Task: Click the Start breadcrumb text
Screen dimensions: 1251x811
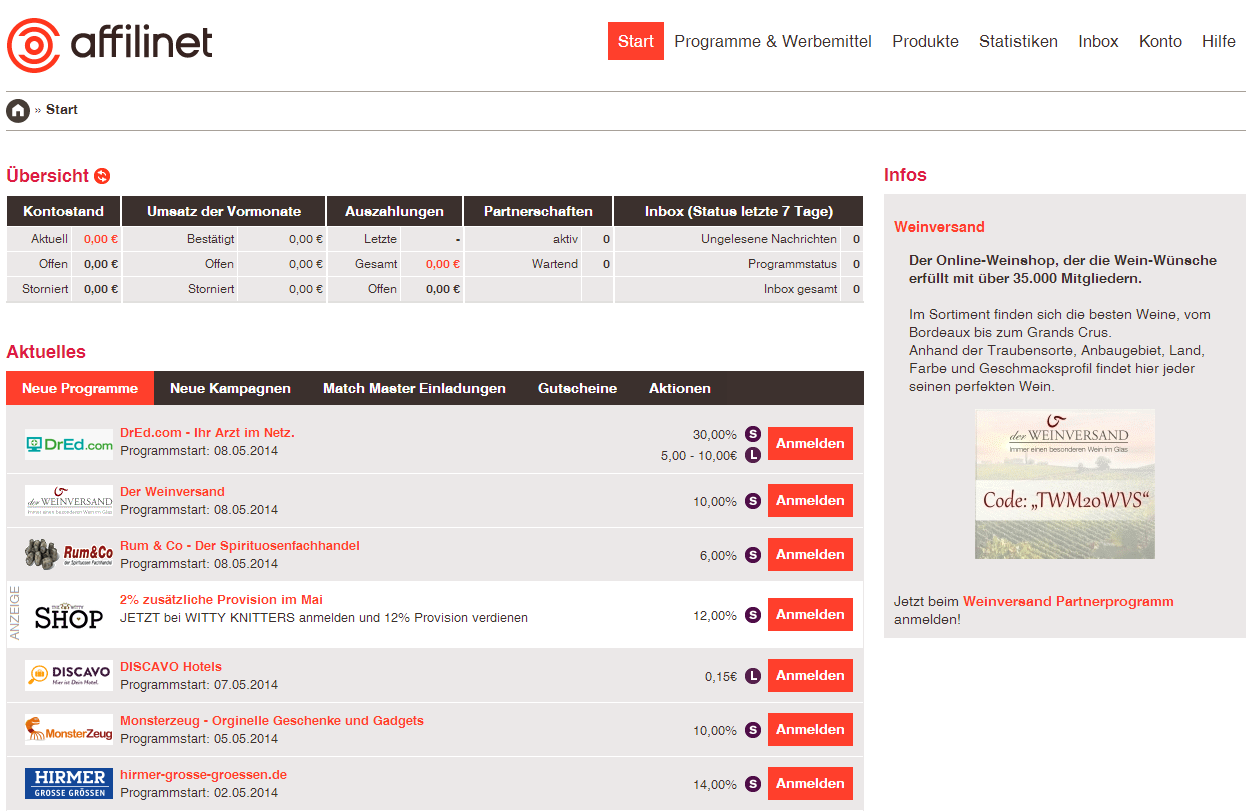Action: point(62,110)
